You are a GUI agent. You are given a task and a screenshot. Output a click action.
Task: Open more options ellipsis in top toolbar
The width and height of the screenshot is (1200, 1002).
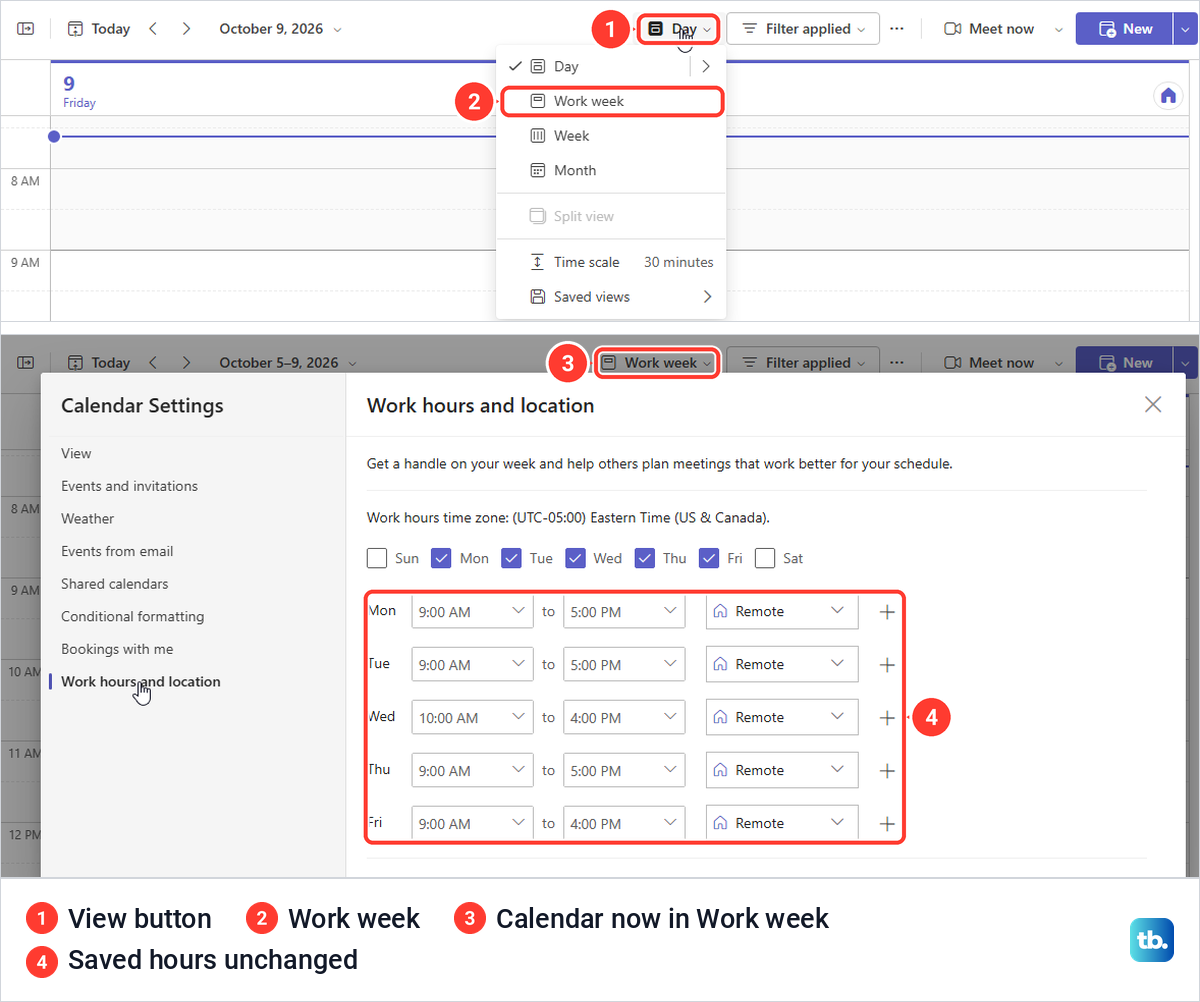(x=897, y=29)
